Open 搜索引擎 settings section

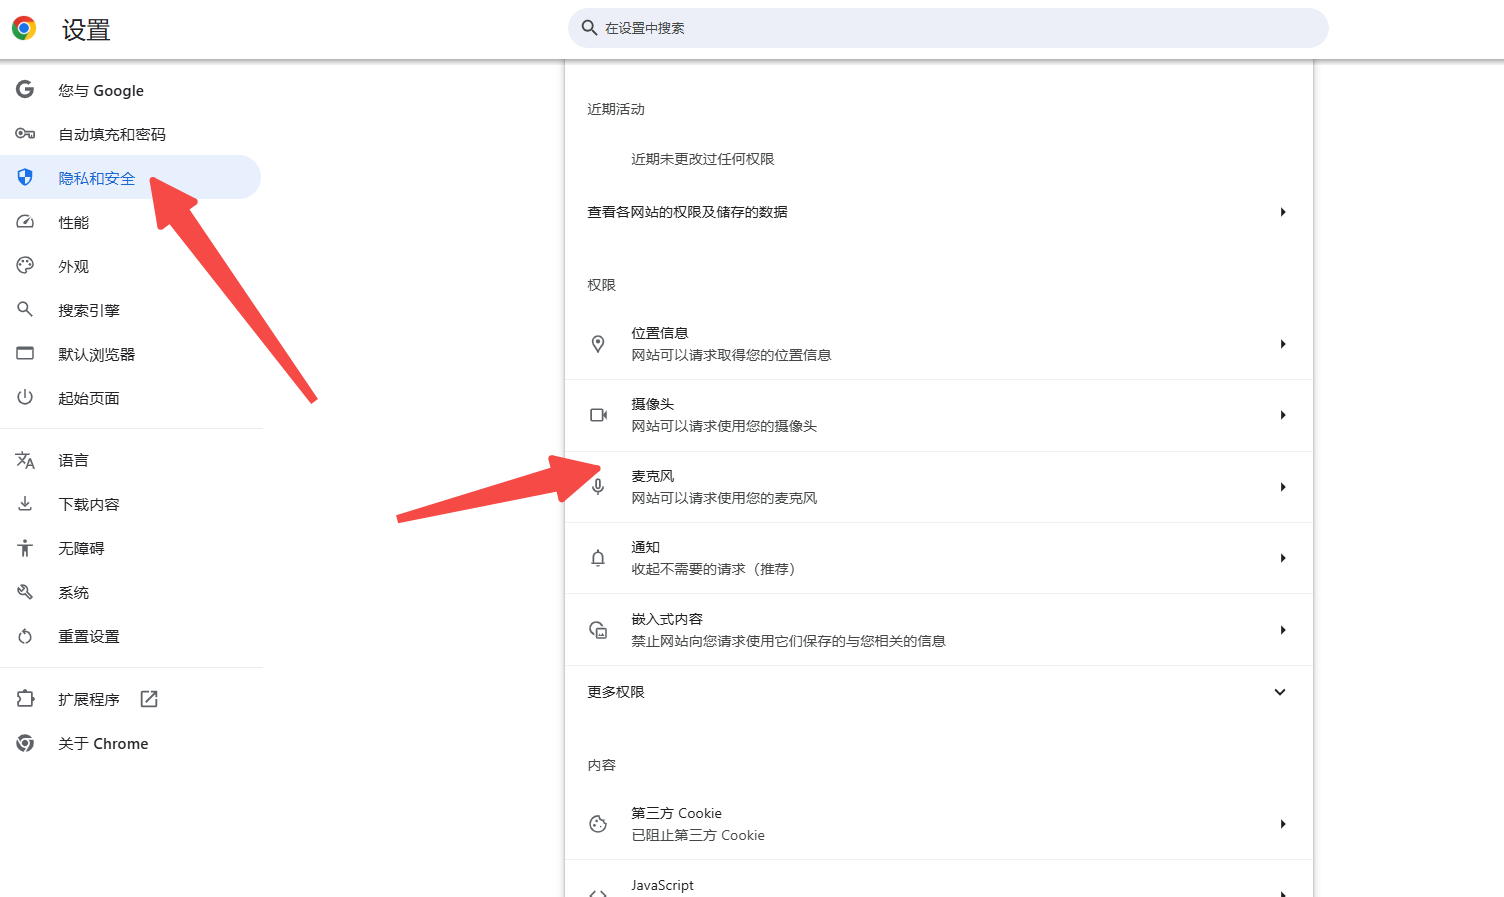click(x=130, y=310)
